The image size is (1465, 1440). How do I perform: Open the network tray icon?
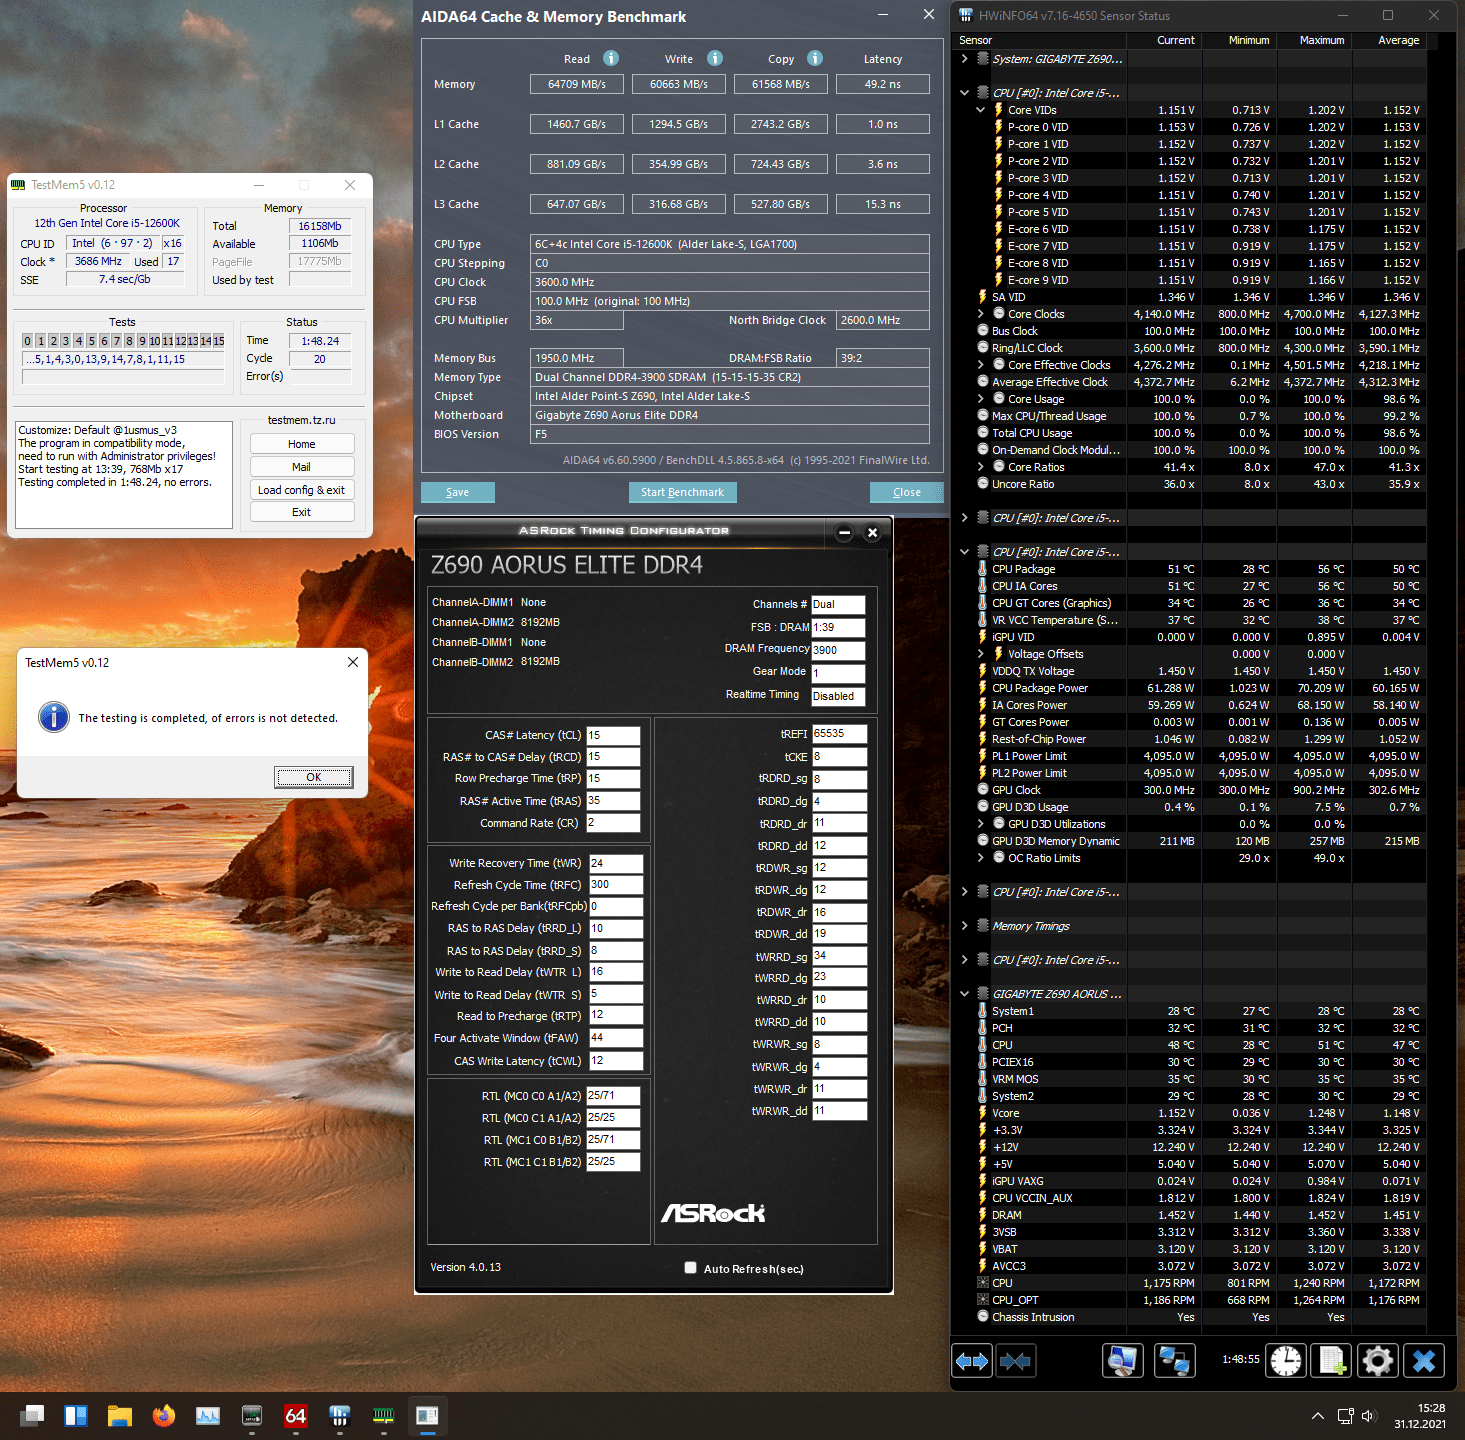coord(1345,1416)
